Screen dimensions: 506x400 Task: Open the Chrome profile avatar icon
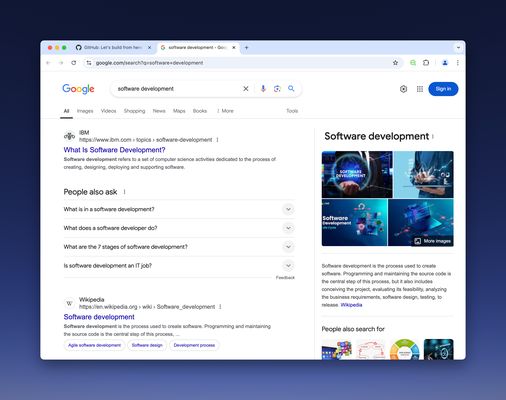point(445,63)
